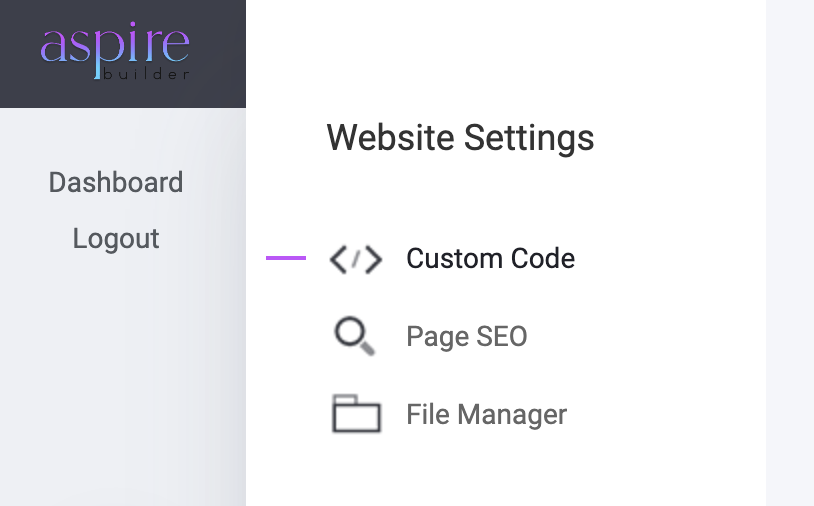This screenshot has height=506, width=814.
Task: Click the word 'Manager' in File Manager
Action: click(512, 414)
